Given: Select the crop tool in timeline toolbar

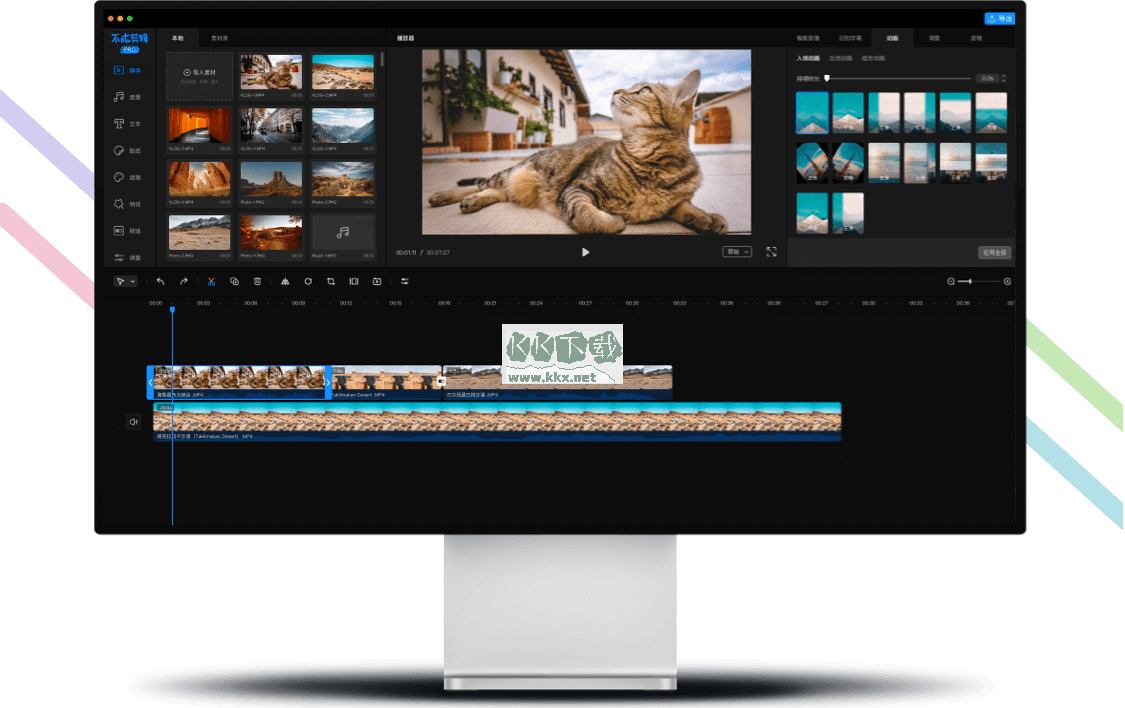Looking at the screenshot, I should (331, 282).
